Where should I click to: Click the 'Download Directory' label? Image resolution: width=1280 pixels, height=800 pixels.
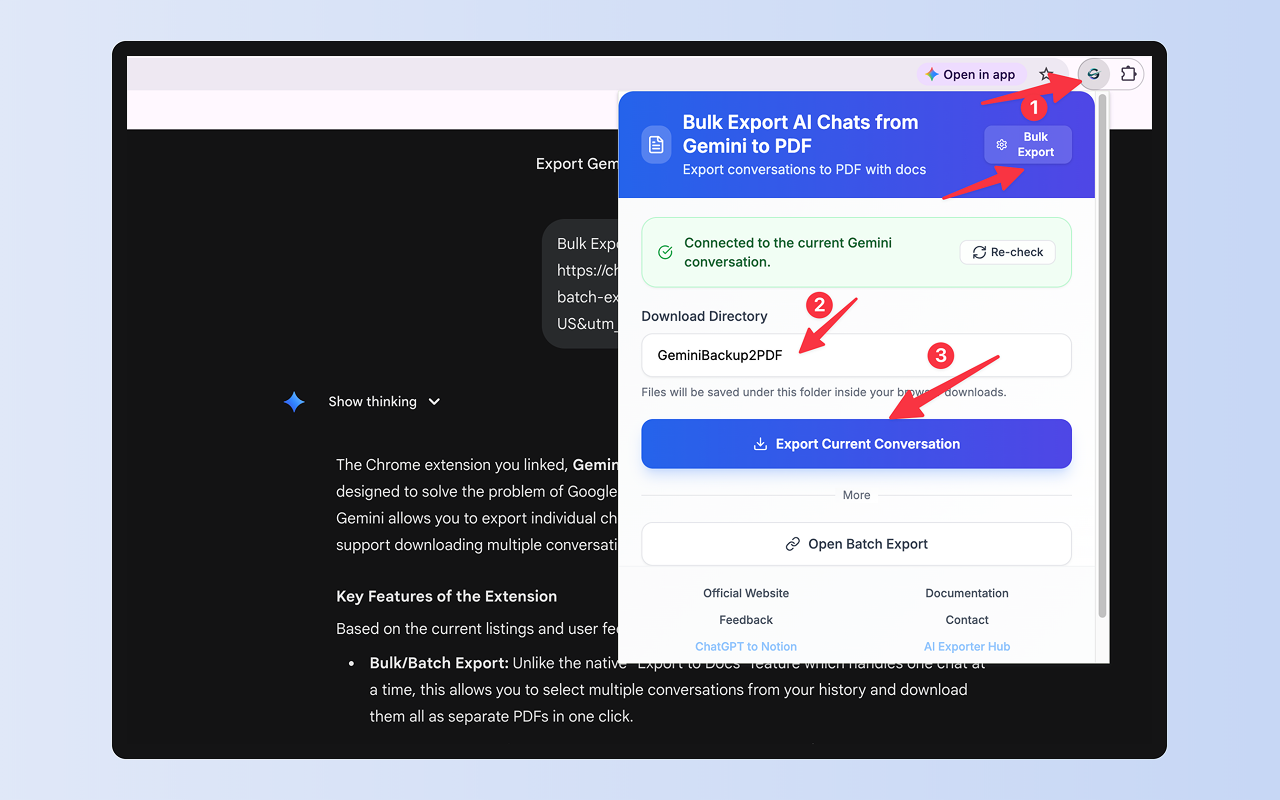(x=704, y=316)
